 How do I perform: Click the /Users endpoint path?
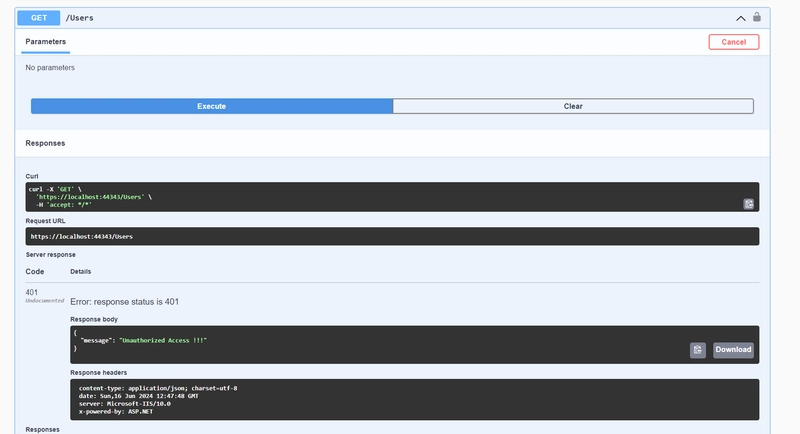(79, 17)
